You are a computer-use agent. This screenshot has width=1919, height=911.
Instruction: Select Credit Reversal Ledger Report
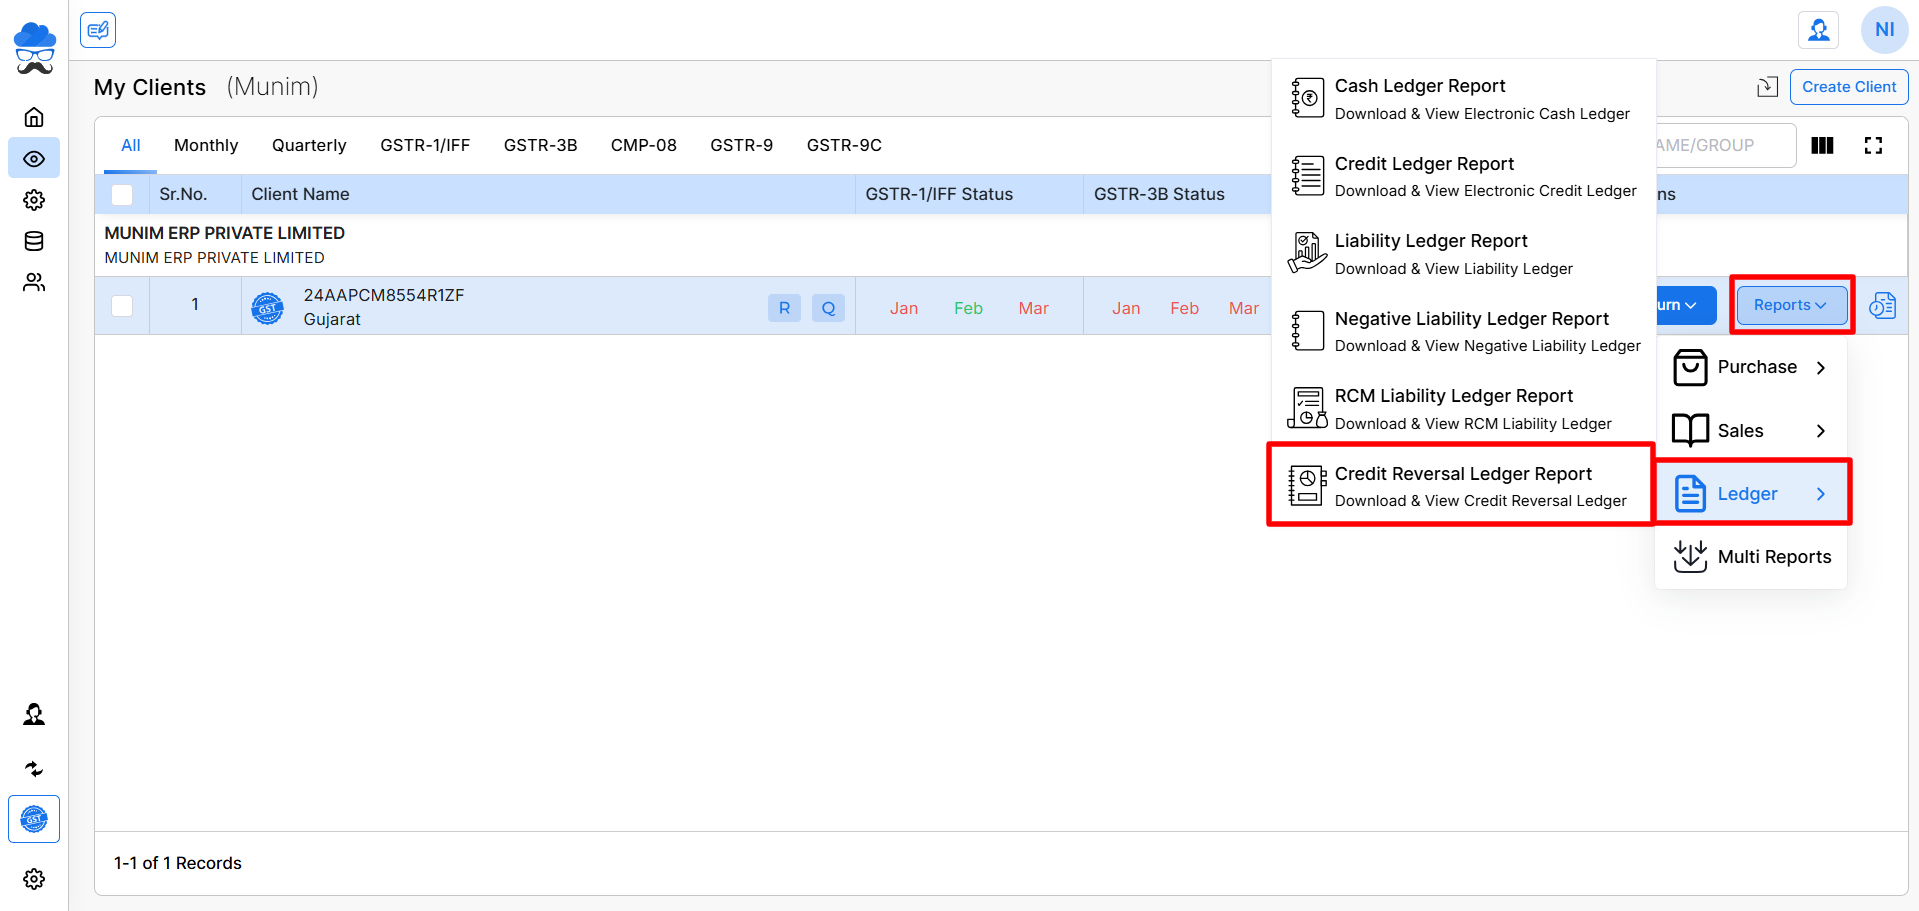pos(1462,486)
